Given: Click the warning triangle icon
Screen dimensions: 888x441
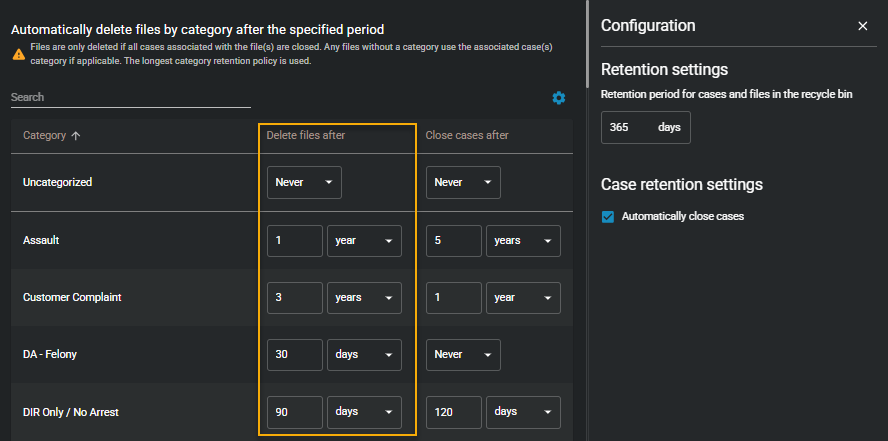Looking at the screenshot, I should pyautogui.click(x=18, y=54).
